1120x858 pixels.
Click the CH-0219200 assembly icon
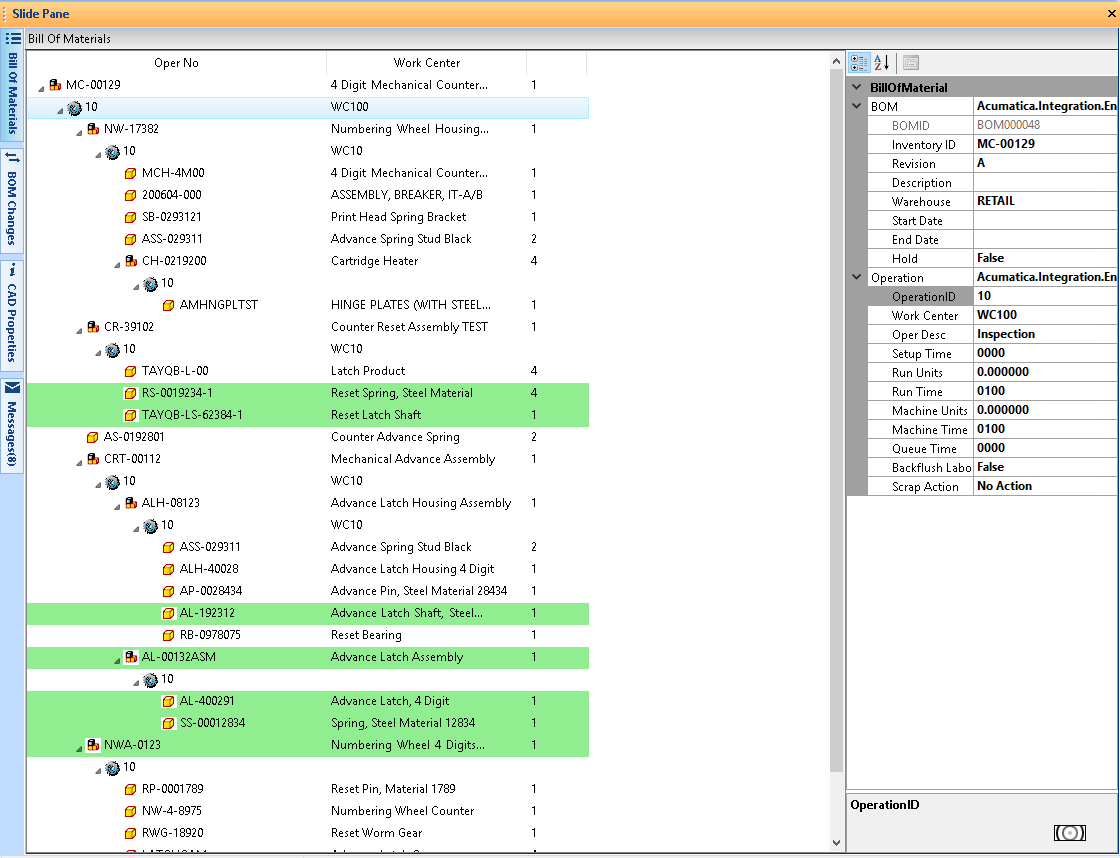[131, 261]
